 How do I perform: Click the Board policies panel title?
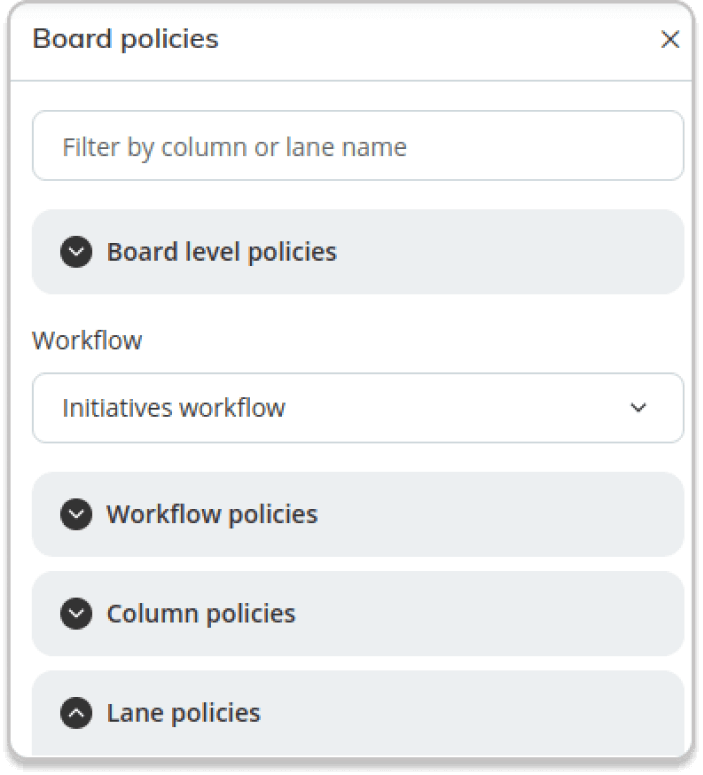126,39
